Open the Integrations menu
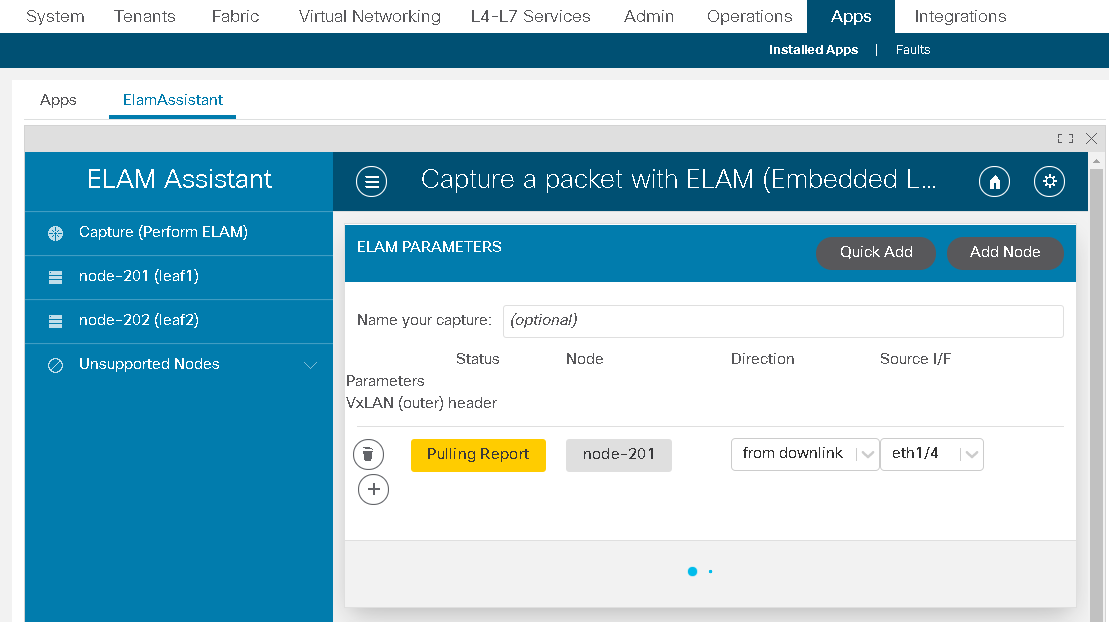The width and height of the screenshot is (1109, 622). click(x=960, y=16)
